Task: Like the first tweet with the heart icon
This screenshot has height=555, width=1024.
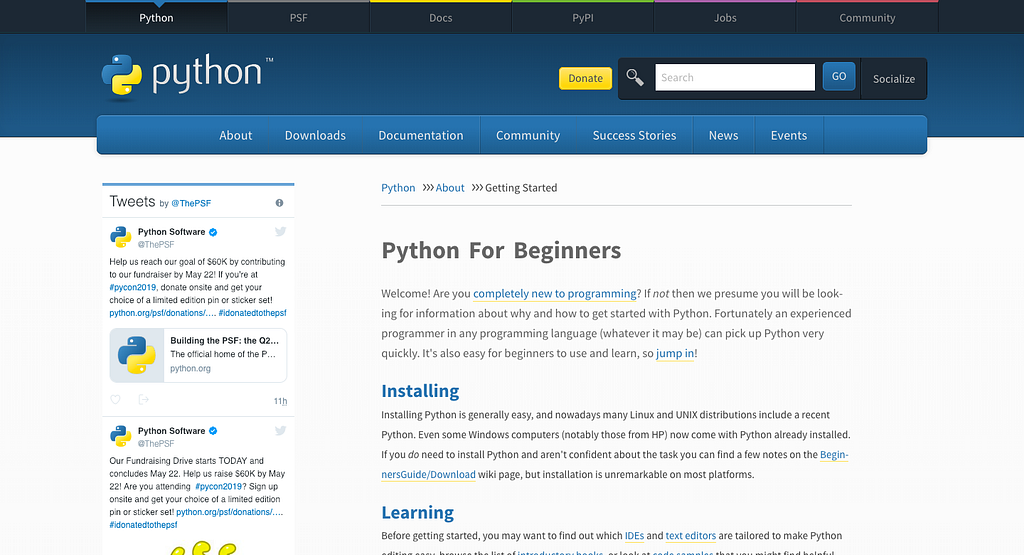Action: click(x=116, y=400)
